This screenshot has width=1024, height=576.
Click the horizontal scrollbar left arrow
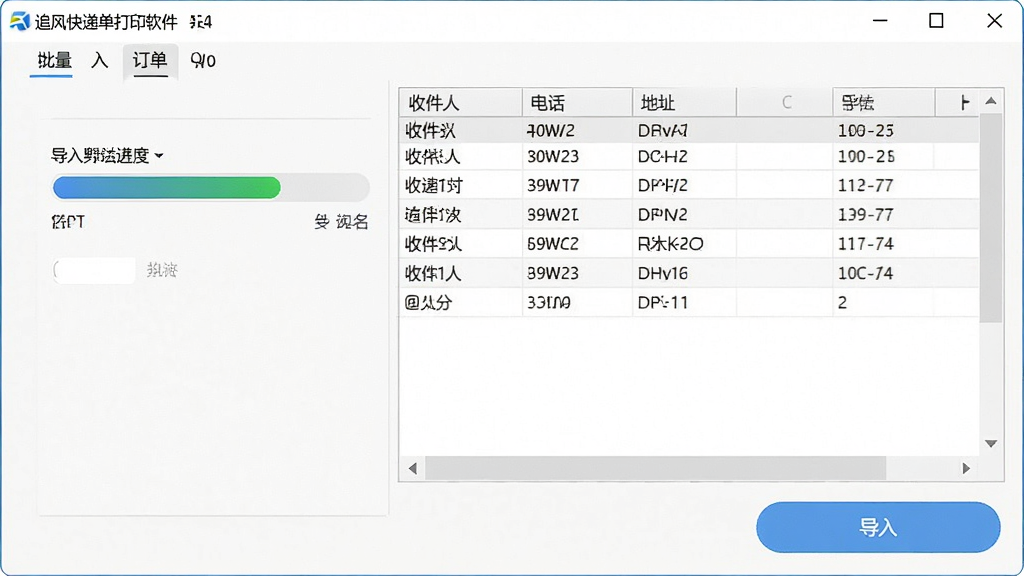[413, 468]
